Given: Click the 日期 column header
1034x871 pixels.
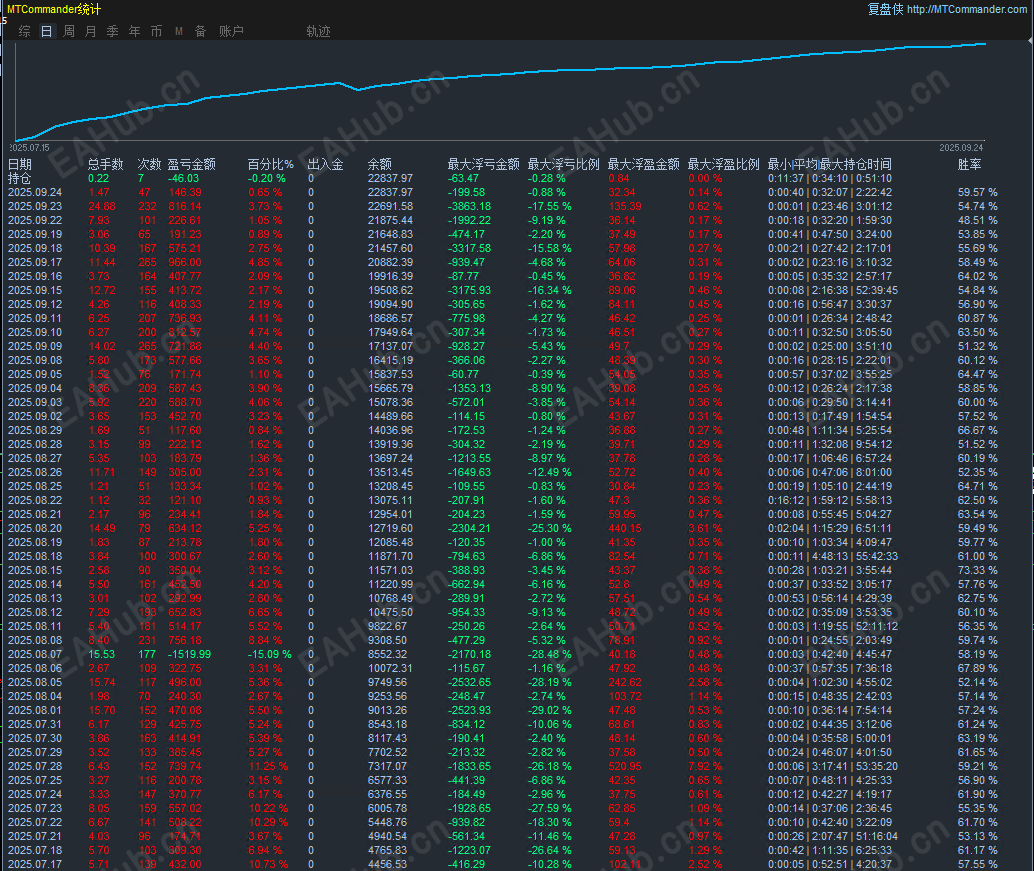Looking at the screenshot, I should [x=20, y=164].
